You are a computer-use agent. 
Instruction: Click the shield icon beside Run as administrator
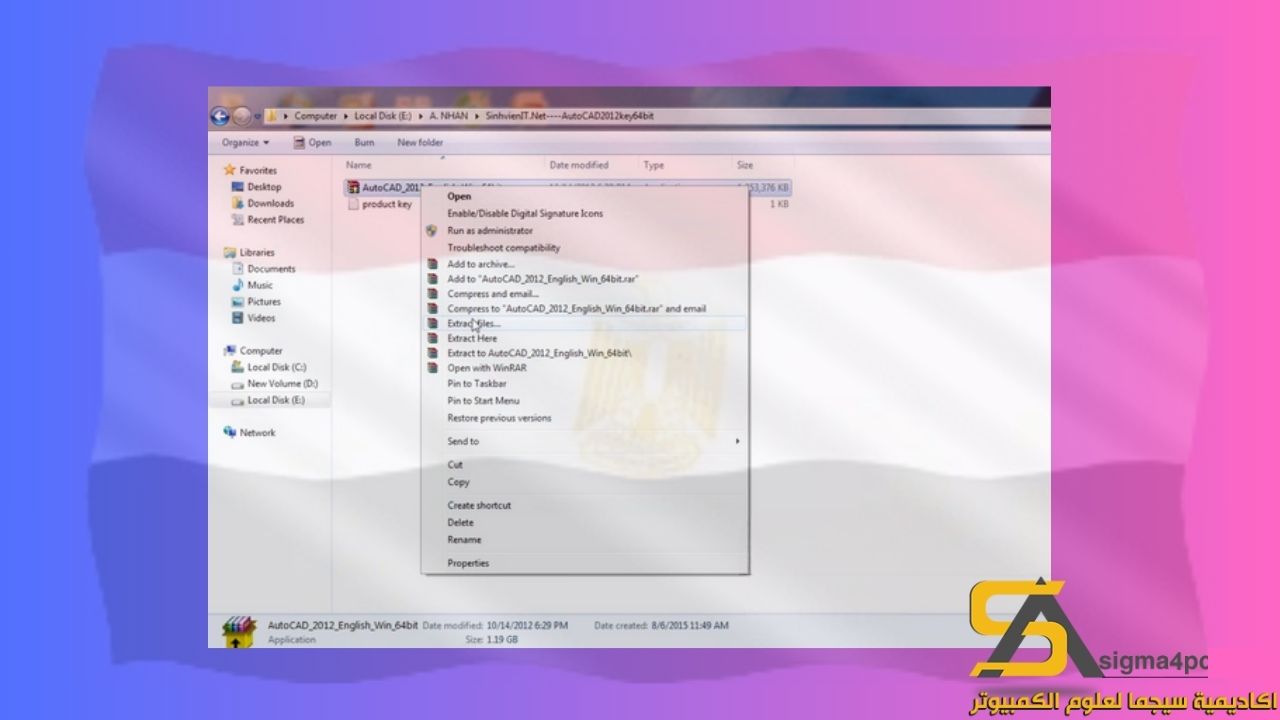432,230
